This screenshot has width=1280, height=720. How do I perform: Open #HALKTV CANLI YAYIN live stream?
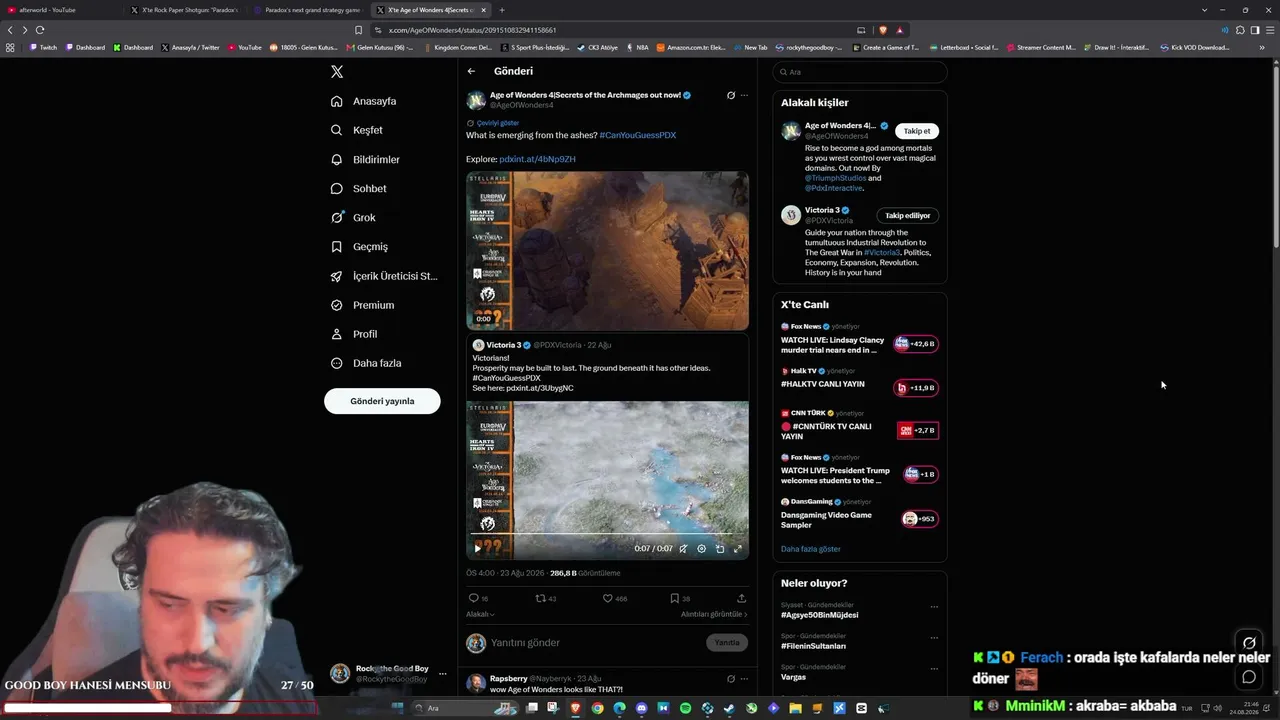tap(859, 383)
